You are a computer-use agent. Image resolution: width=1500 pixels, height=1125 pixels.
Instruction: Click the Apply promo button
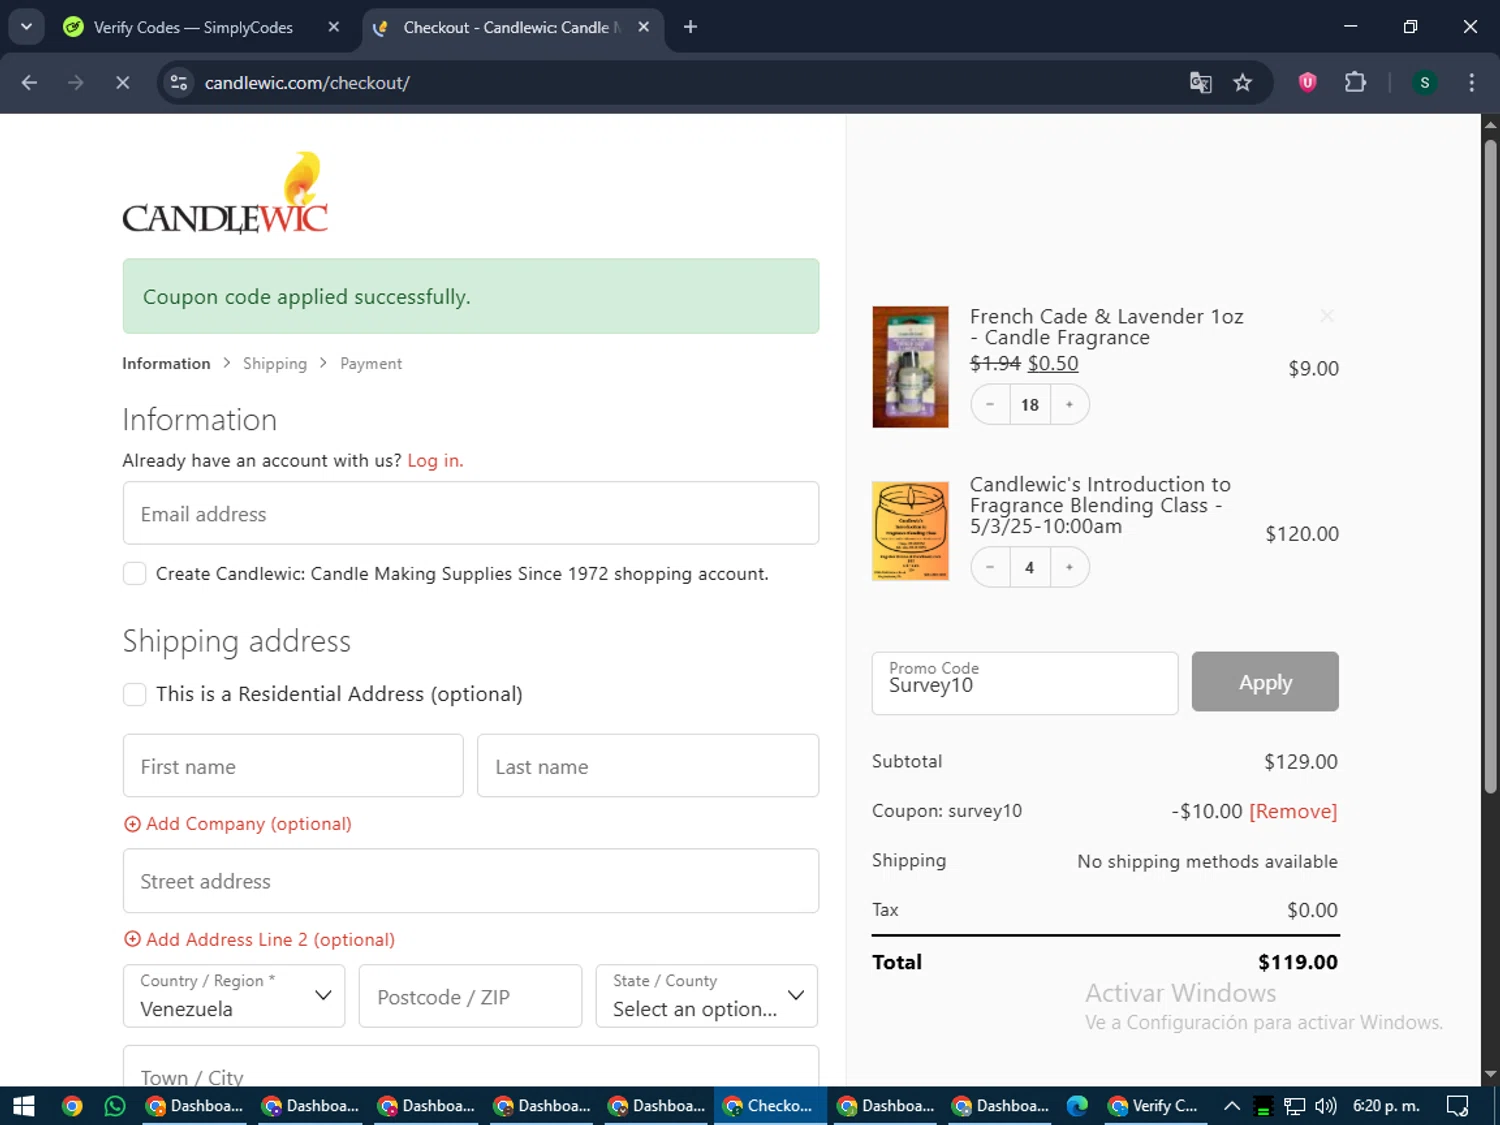coord(1265,682)
